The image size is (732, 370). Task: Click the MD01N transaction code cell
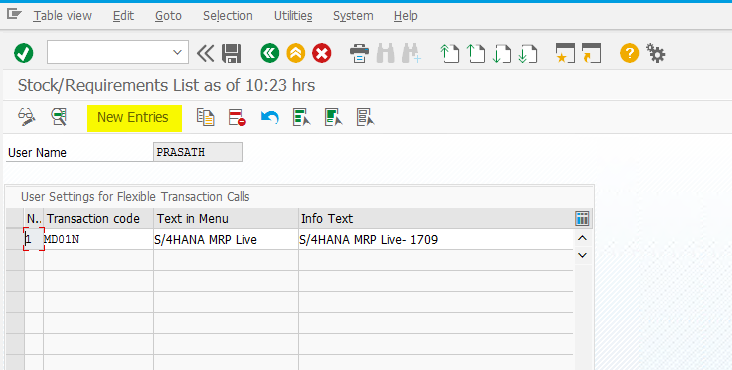tap(99, 239)
